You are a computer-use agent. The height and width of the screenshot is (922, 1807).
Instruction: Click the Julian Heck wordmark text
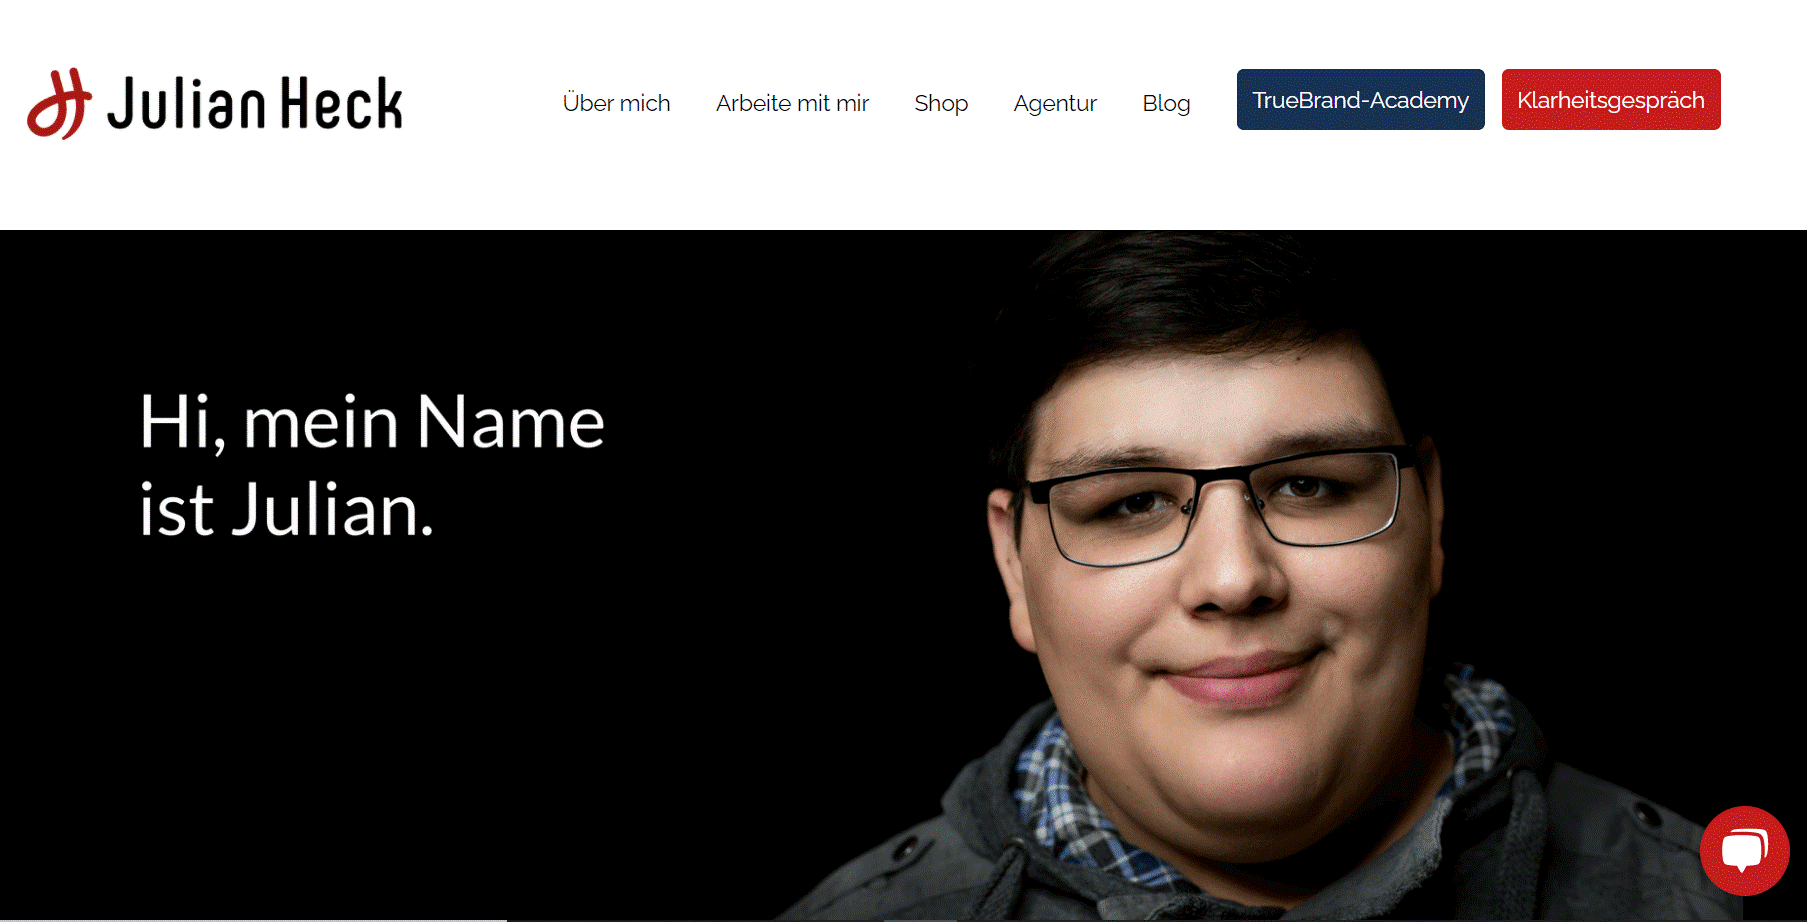pos(255,104)
